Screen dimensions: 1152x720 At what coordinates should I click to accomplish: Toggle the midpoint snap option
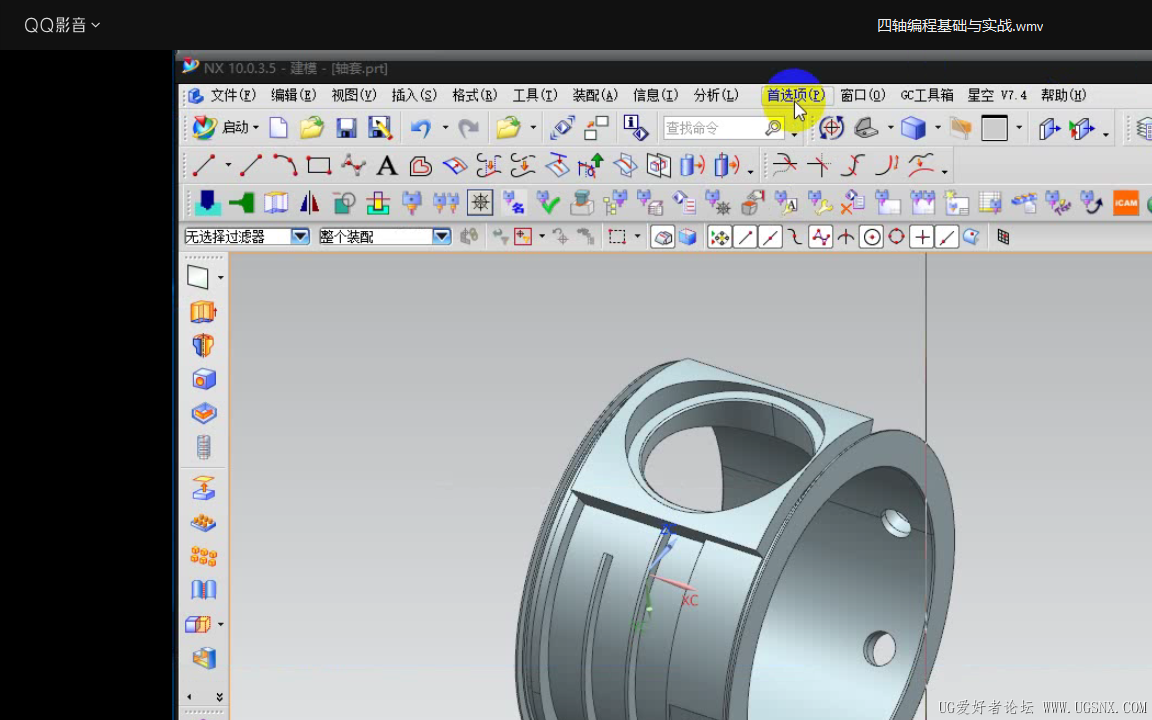770,237
